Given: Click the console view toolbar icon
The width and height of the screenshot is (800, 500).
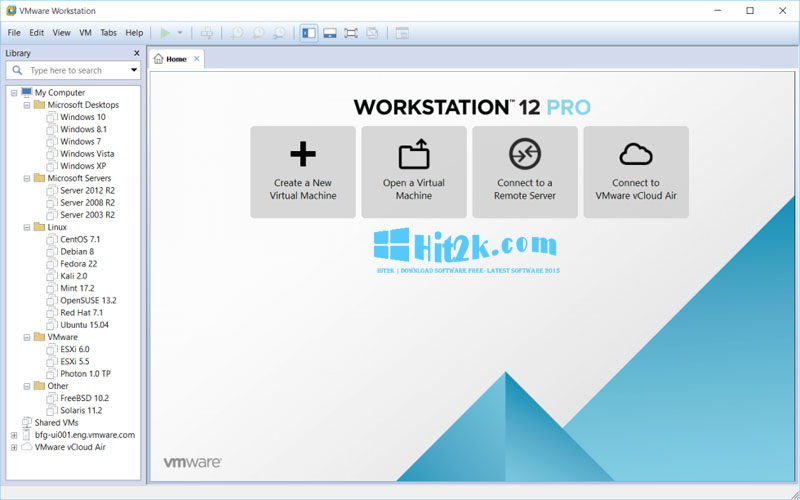Looking at the screenshot, I should coord(402,33).
